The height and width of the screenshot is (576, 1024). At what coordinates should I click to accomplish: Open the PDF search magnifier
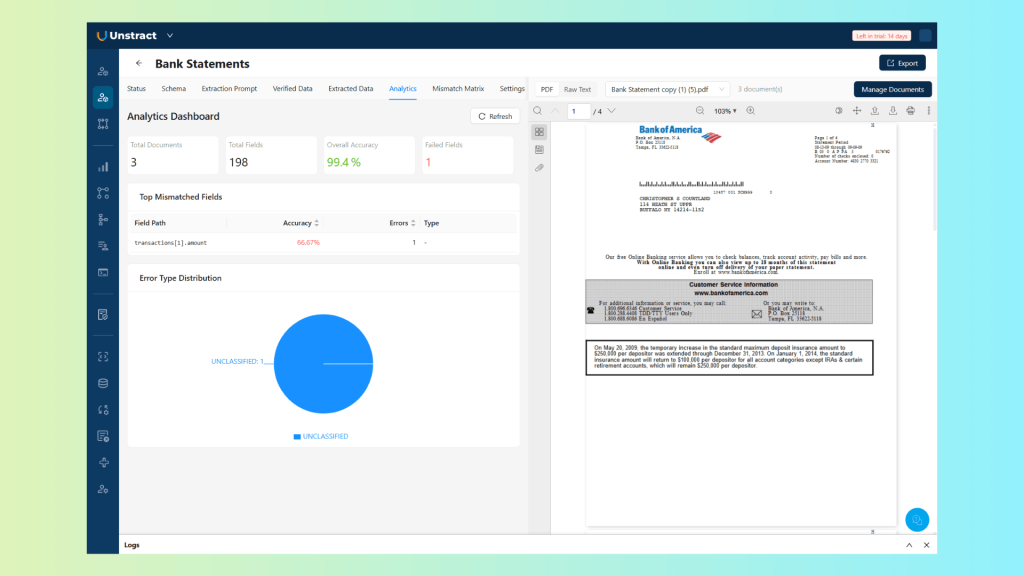pos(538,111)
